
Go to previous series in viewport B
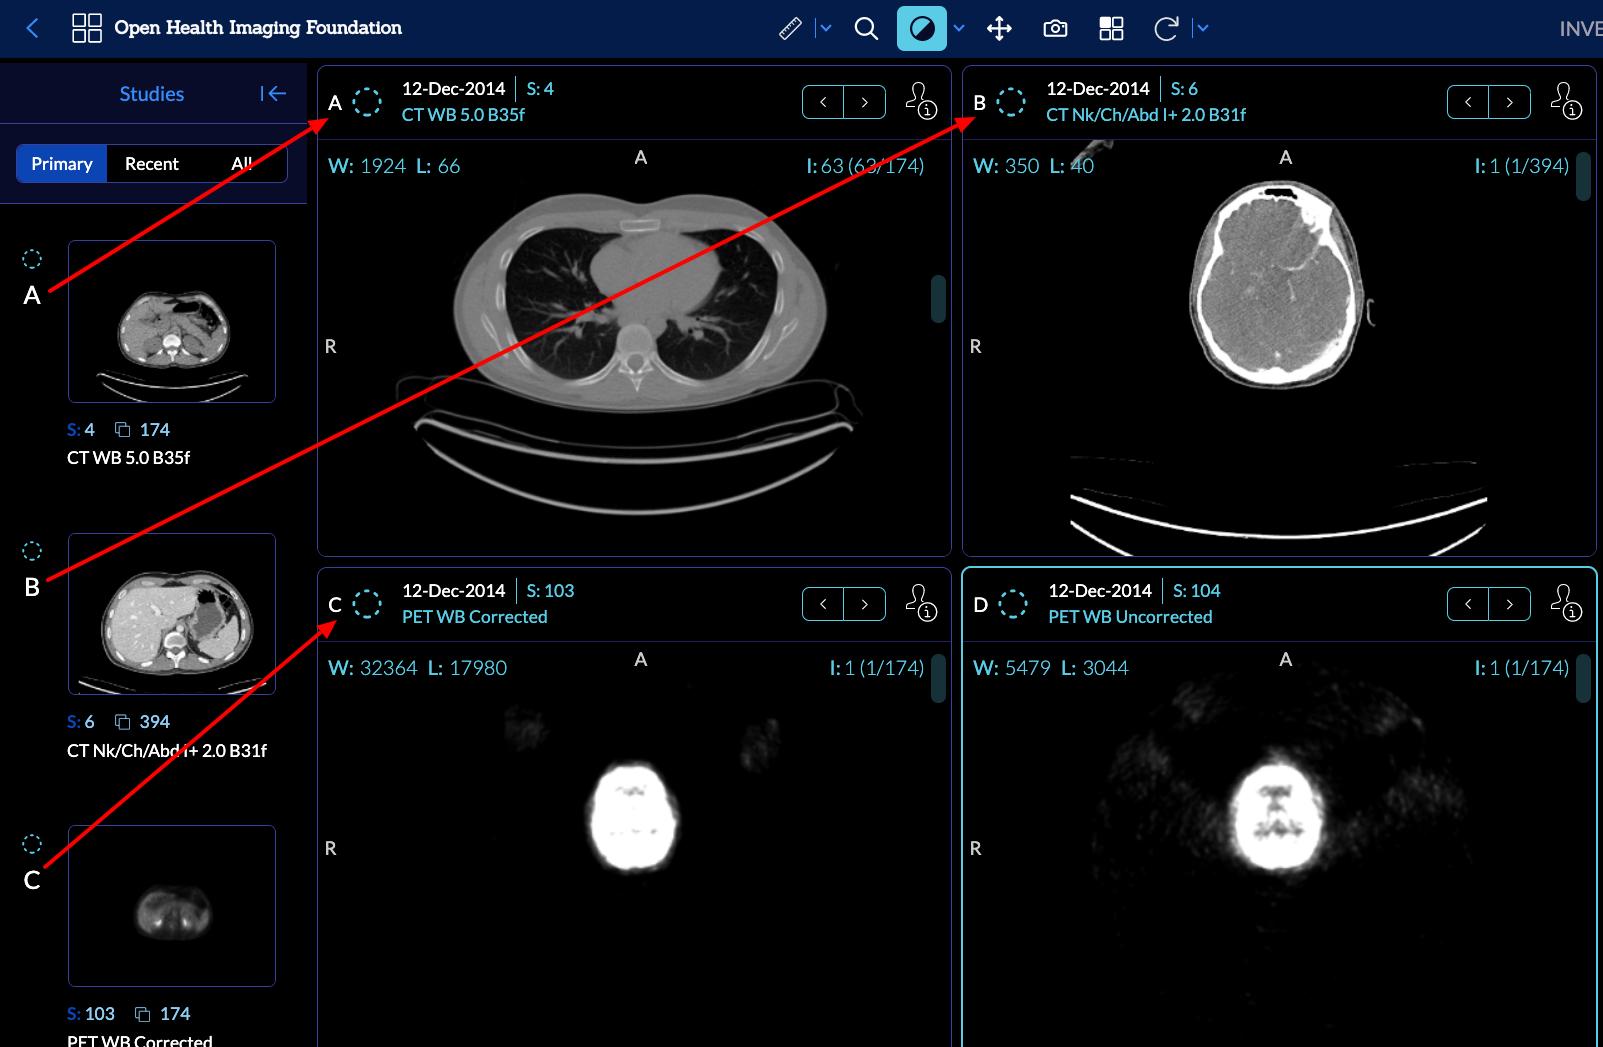[1468, 102]
